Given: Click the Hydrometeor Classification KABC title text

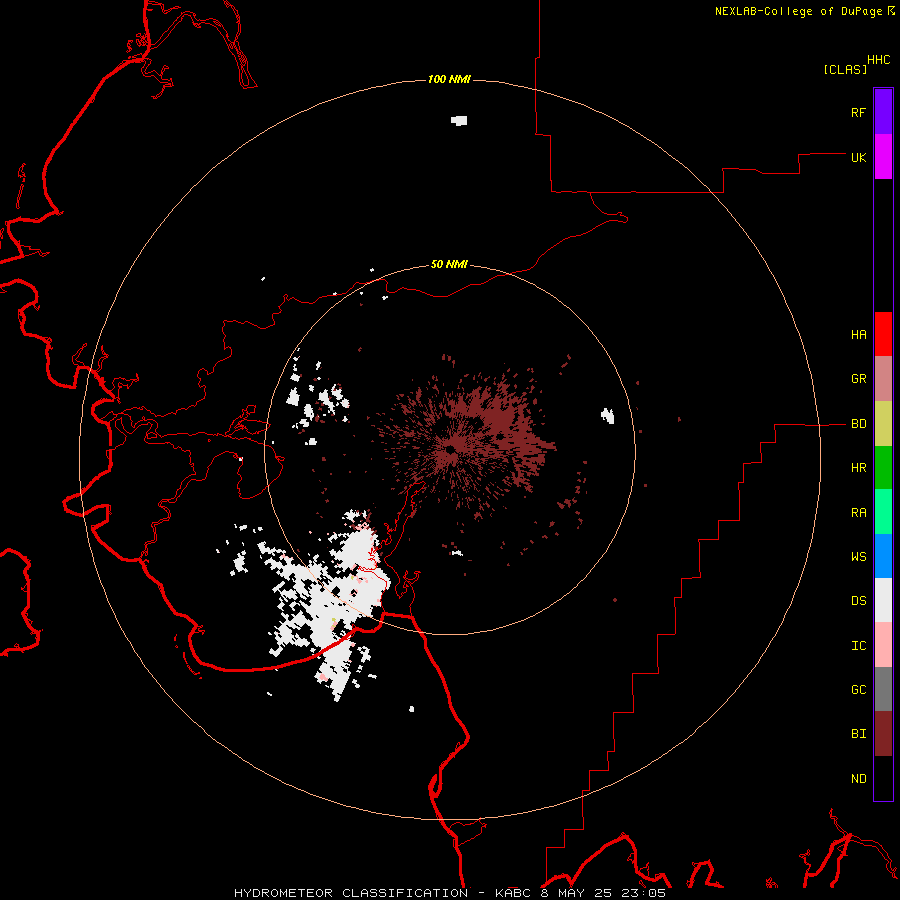Looking at the screenshot, I should point(450,893).
